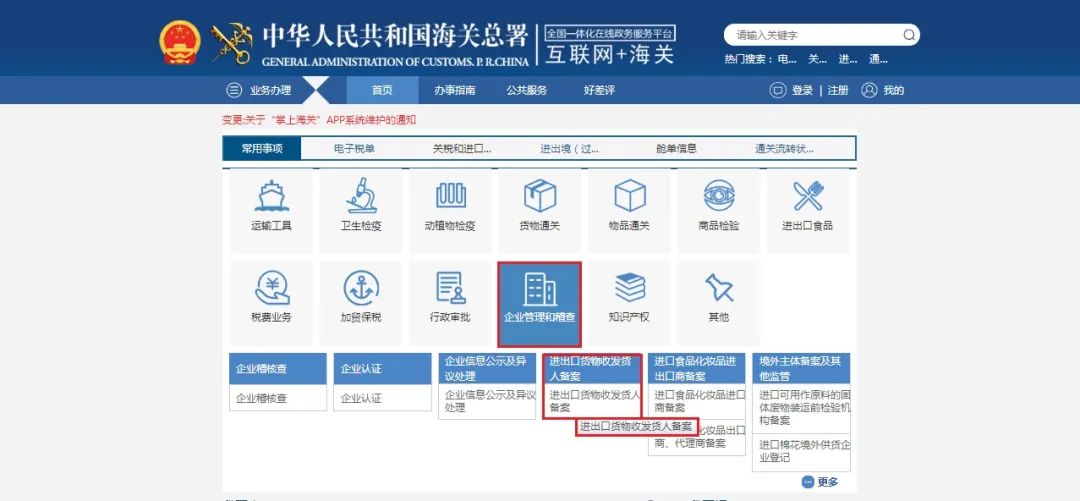Screen dimensions: 1080x501
Task: Select the 税费业务 yen icon
Action: coord(271,288)
